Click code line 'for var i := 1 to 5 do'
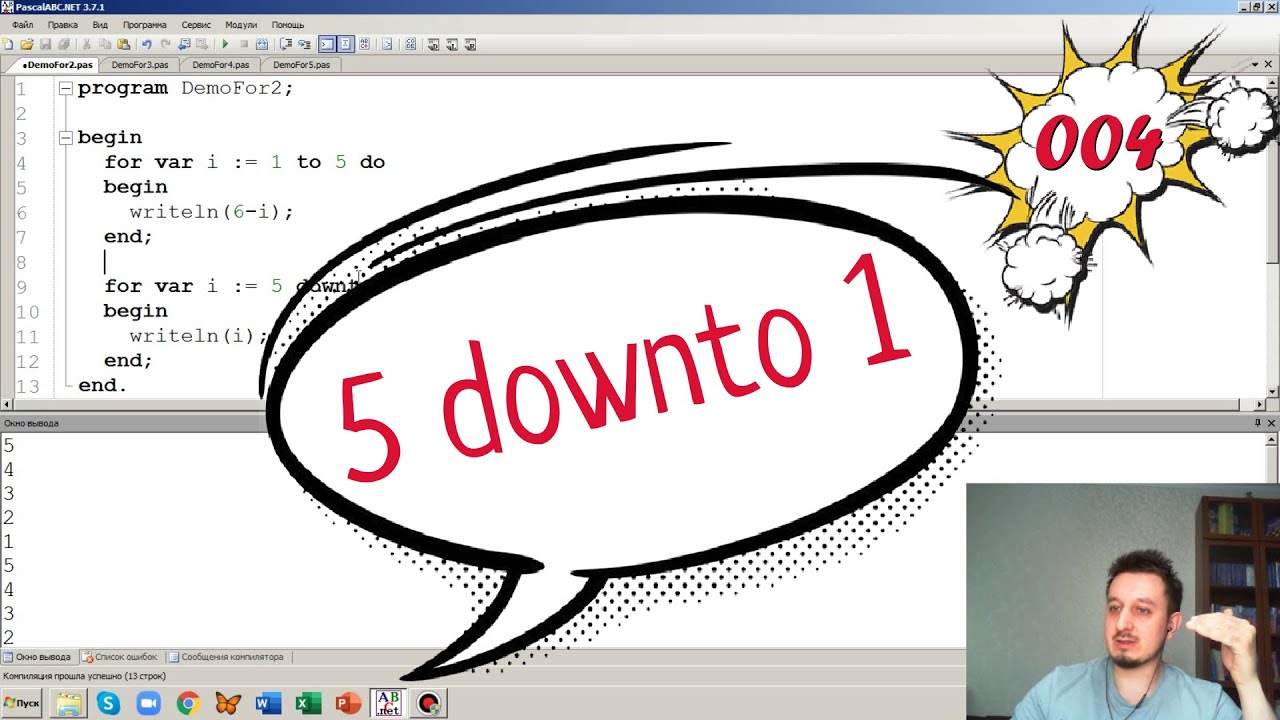The width and height of the screenshot is (1280, 720). click(x=244, y=162)
